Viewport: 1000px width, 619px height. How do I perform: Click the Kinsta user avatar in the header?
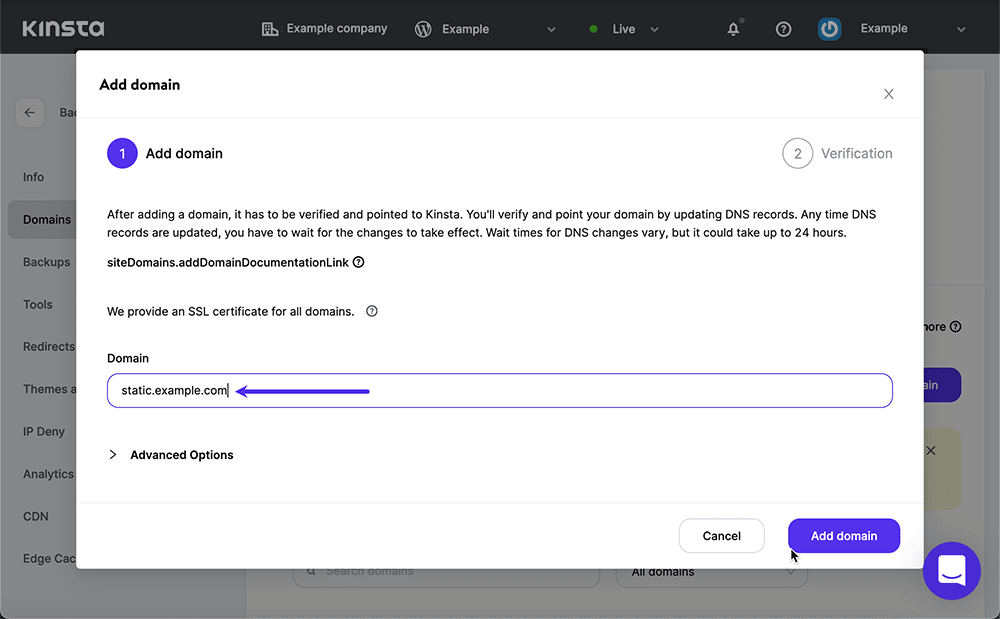829,28
